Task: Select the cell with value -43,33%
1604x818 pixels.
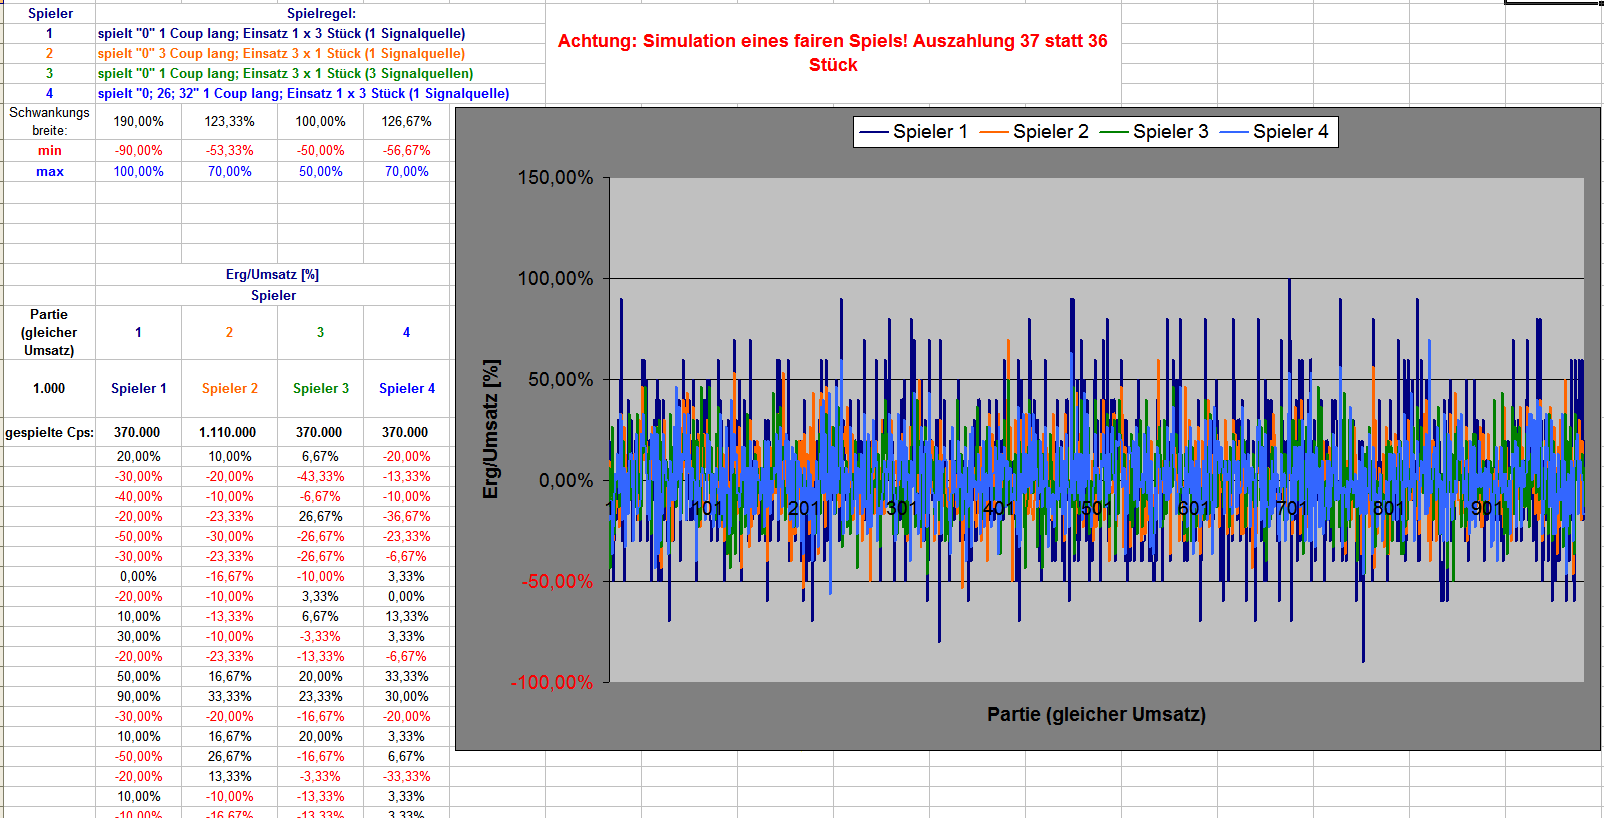Action: 320,476
